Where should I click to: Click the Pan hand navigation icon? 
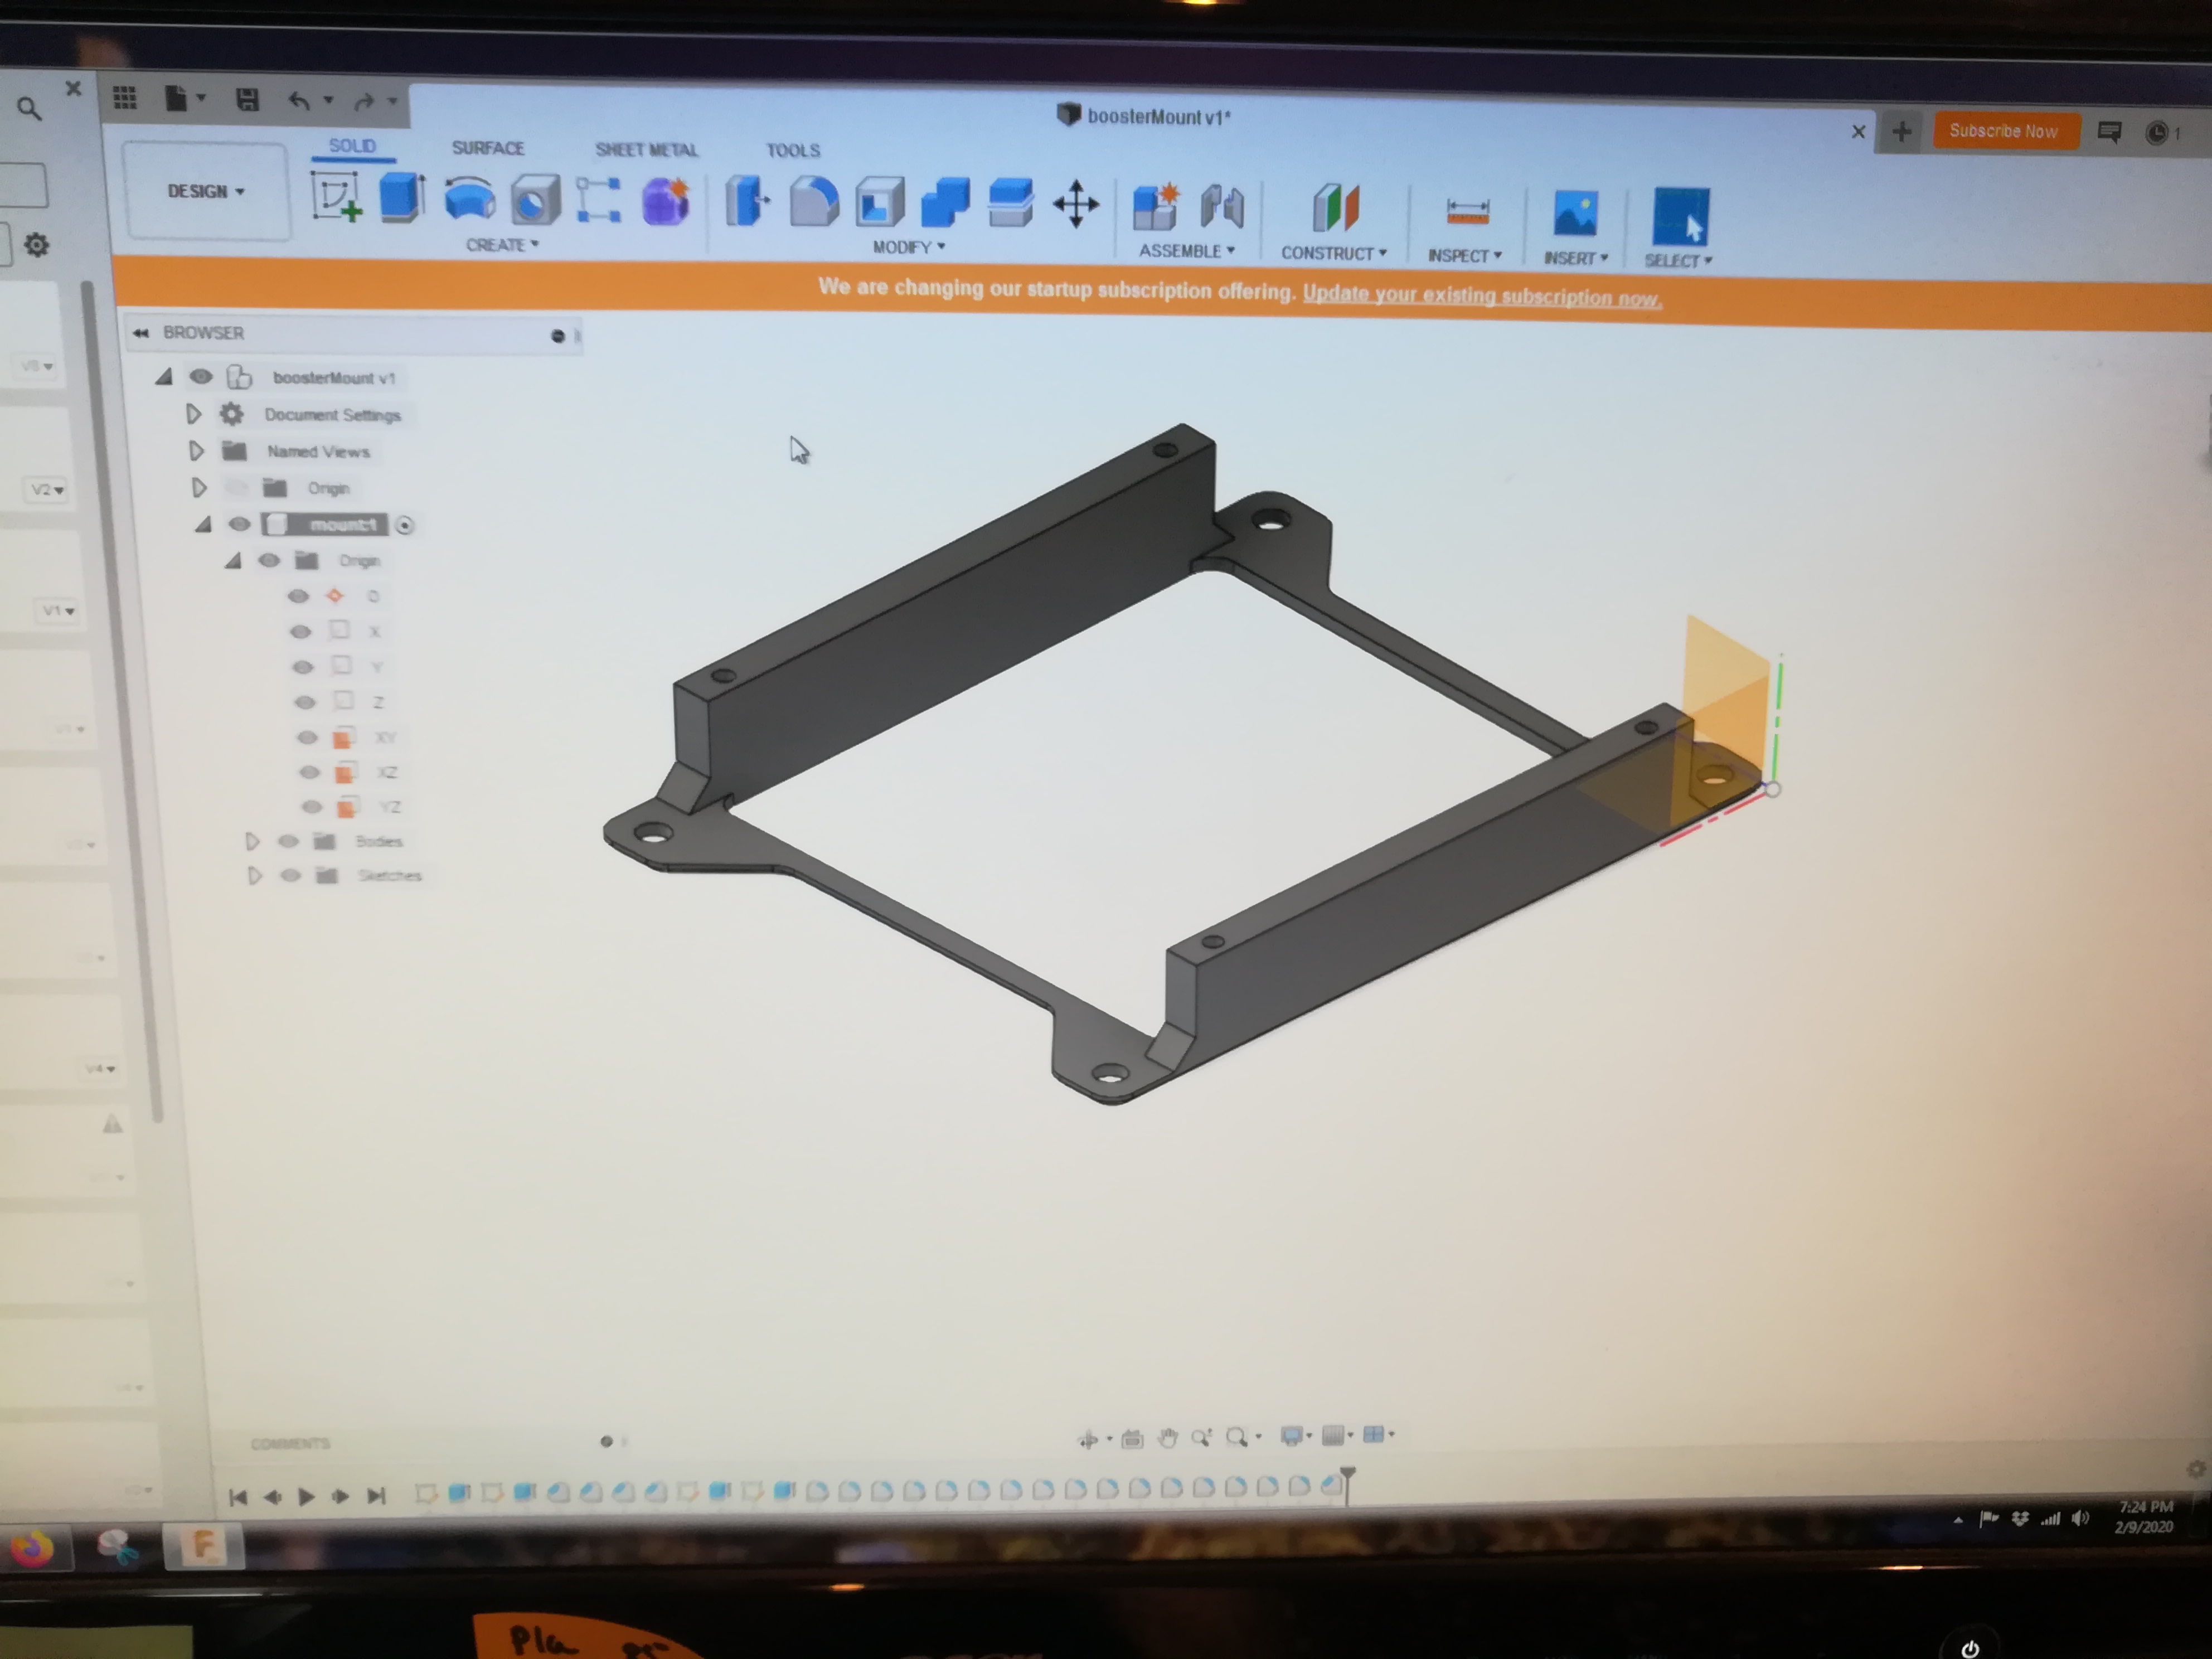point(1167,1438)
